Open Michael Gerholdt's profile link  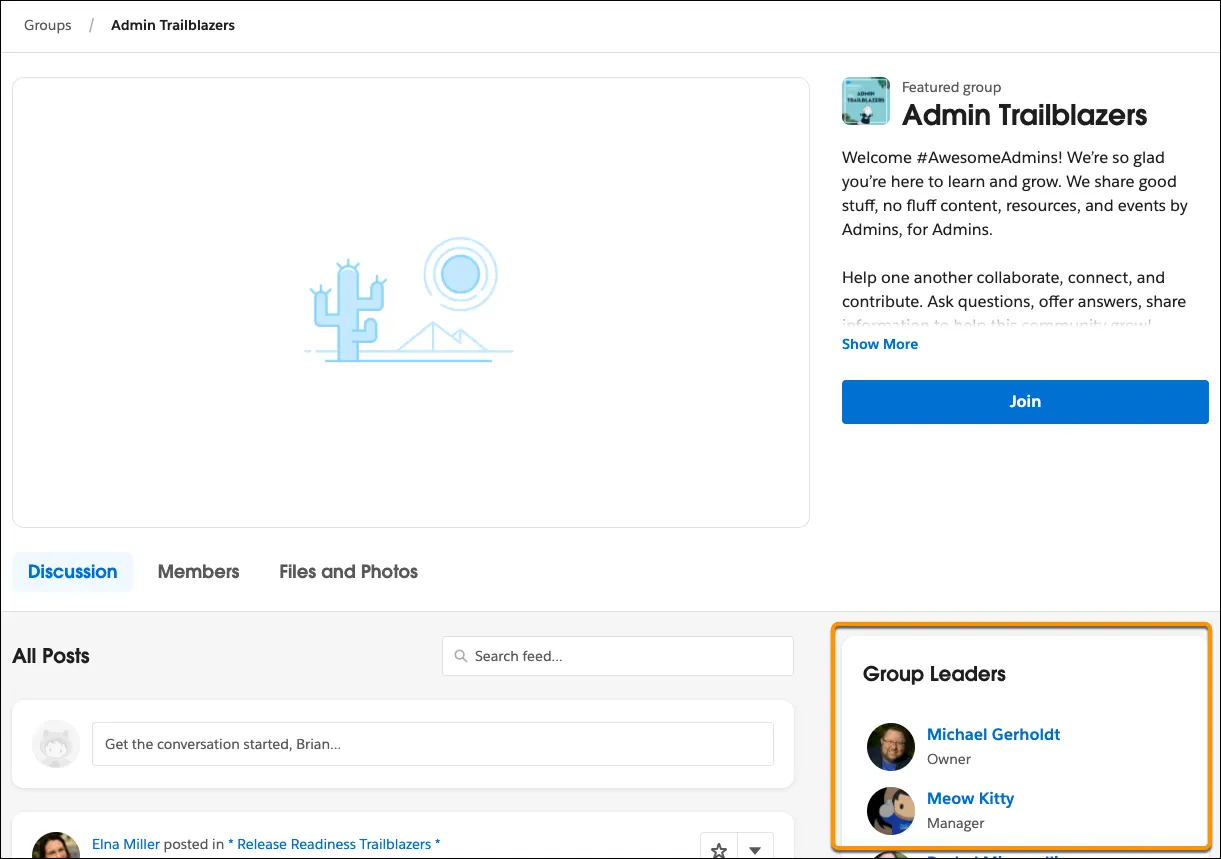pyautogui.click(x=993, y=734)
